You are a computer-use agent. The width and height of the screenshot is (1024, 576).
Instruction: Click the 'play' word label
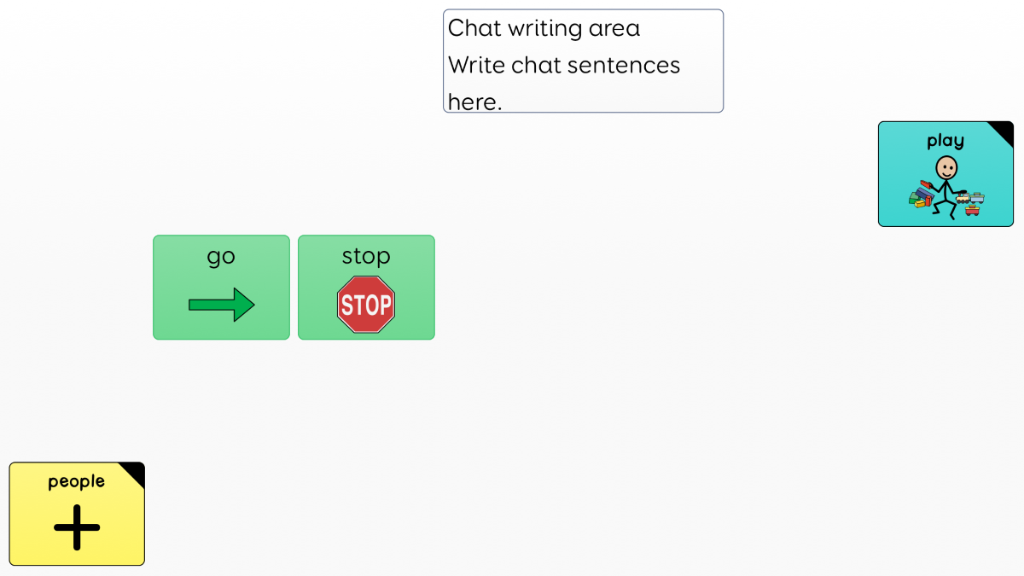946,141
